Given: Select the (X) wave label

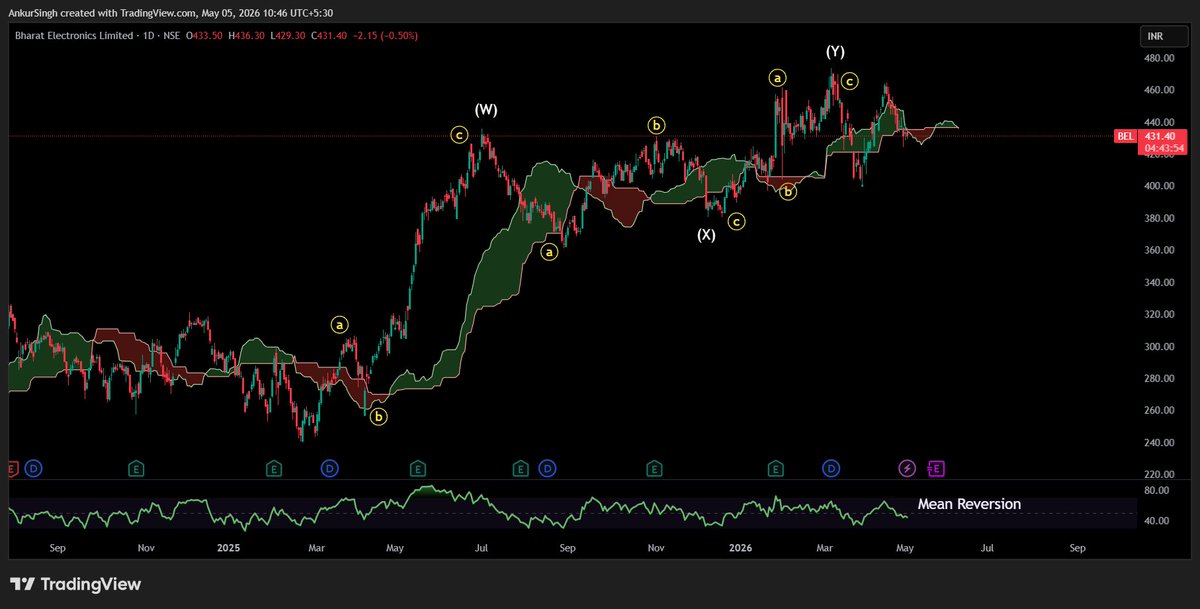Looking at the screenshot, I should coord(706,235).
